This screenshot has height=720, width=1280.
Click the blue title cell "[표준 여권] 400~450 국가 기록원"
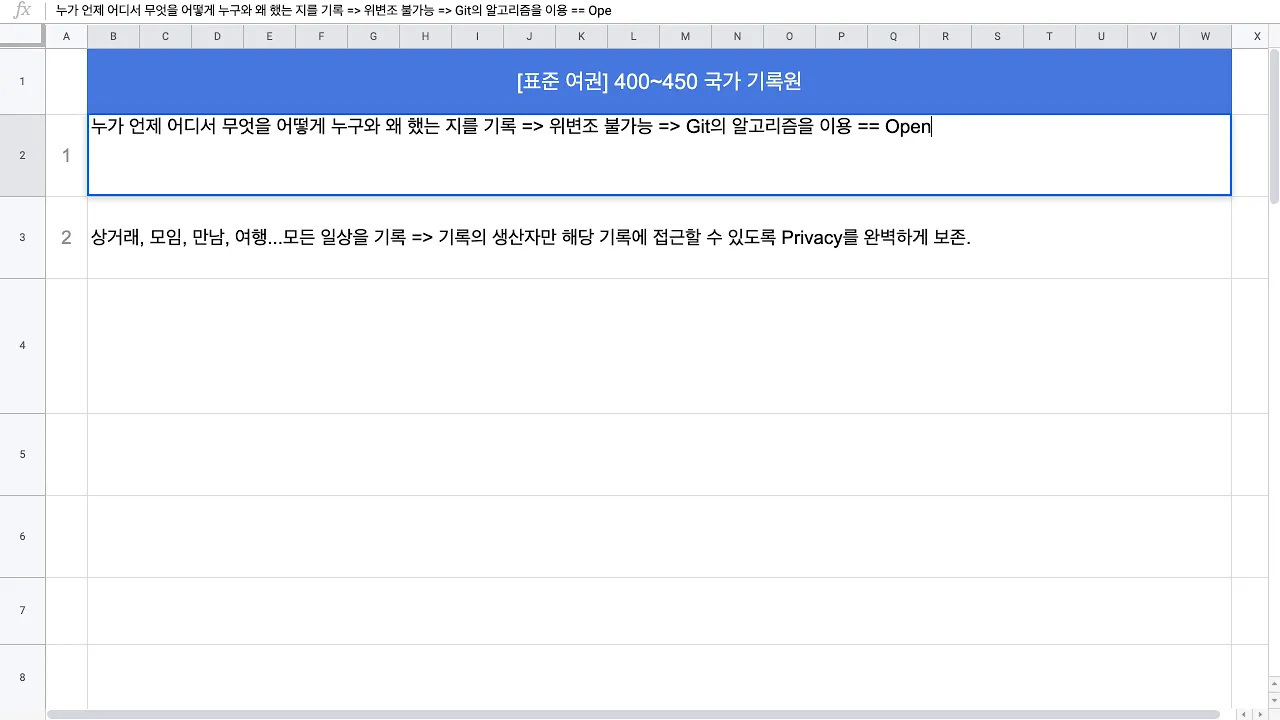659,81
